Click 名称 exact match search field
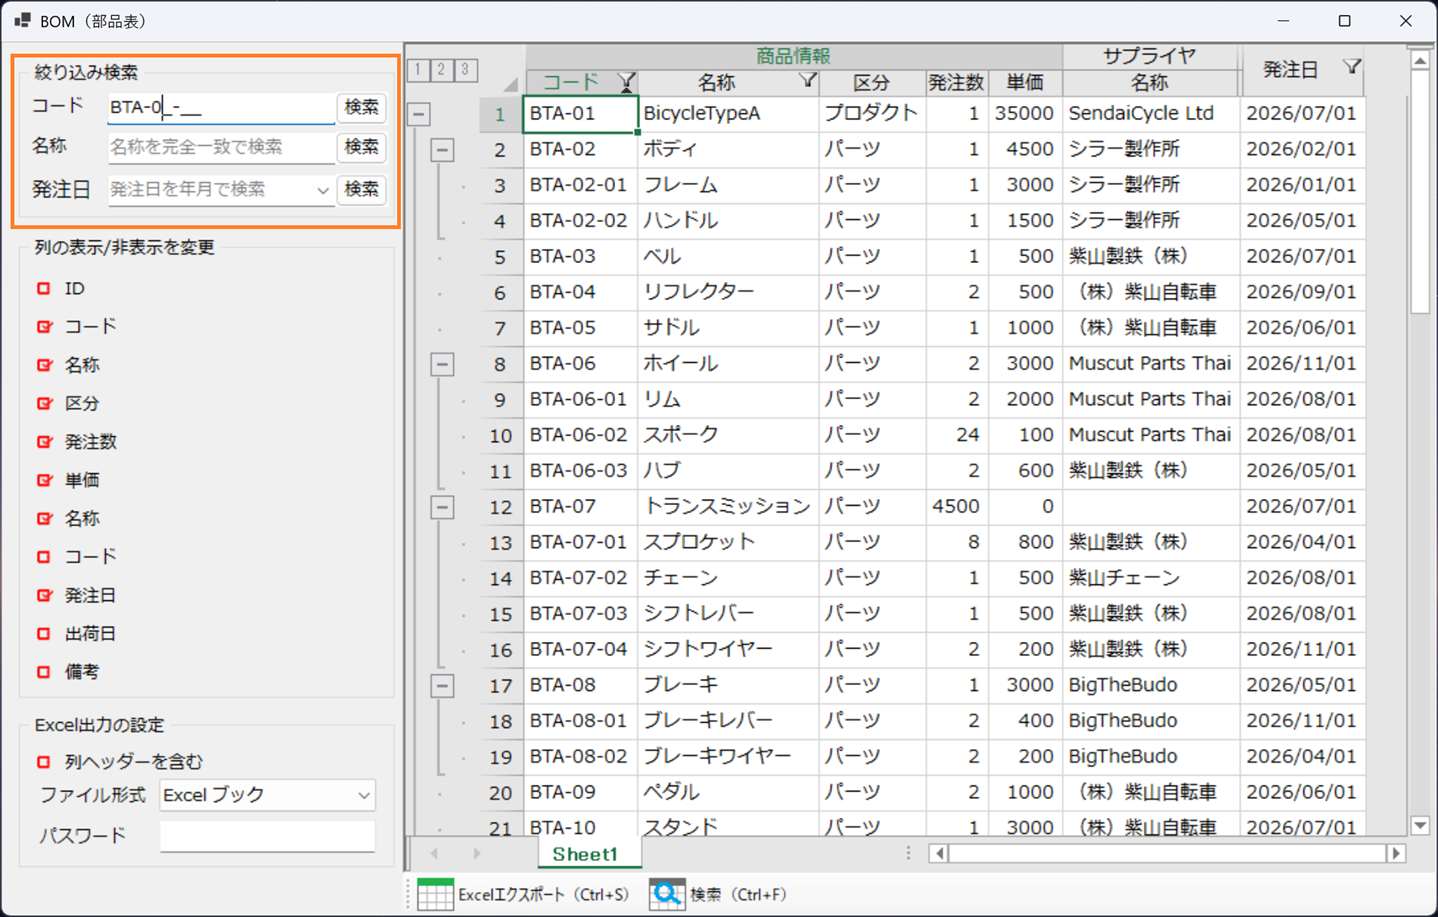 tap(221, 147)
